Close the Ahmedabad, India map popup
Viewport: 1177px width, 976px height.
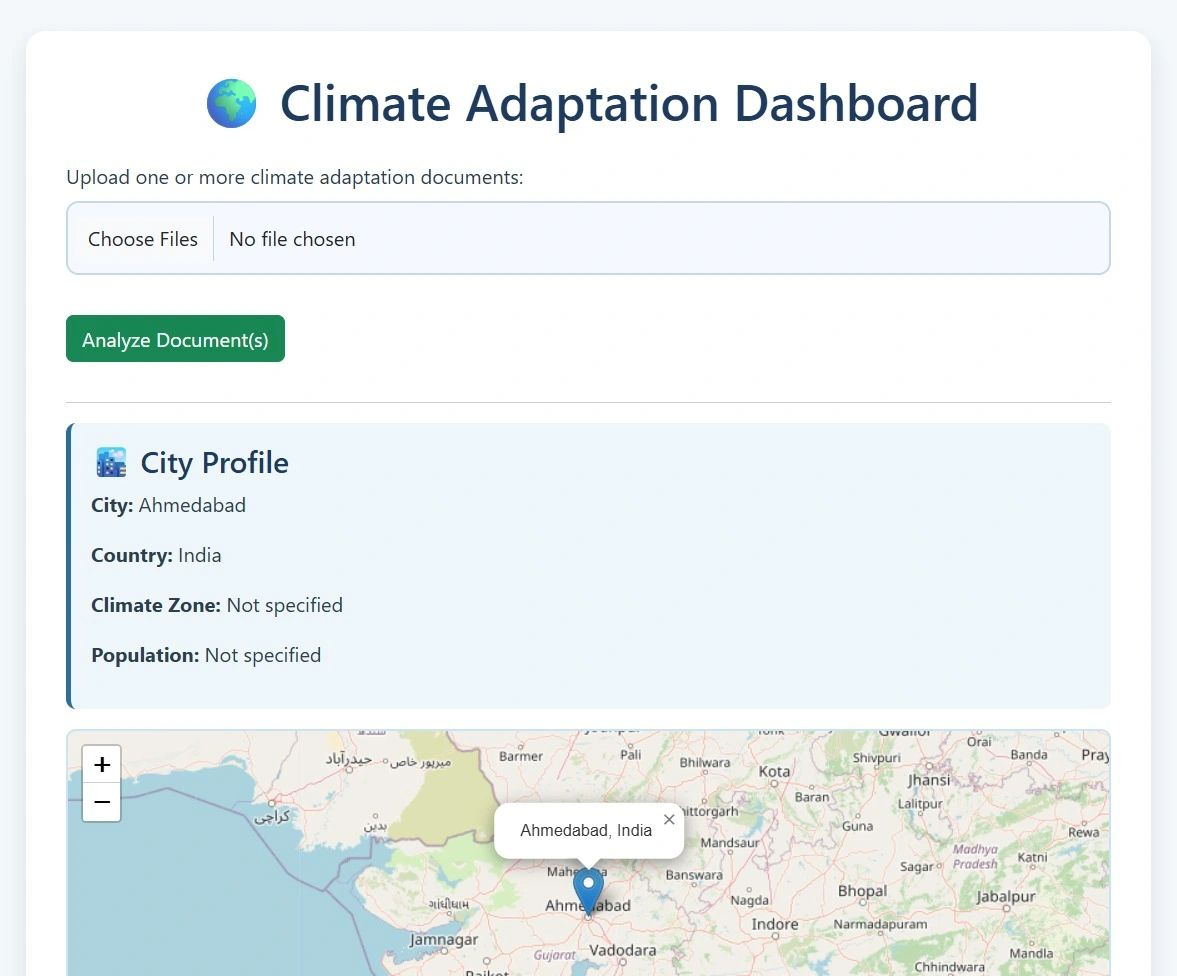point(669,819)
